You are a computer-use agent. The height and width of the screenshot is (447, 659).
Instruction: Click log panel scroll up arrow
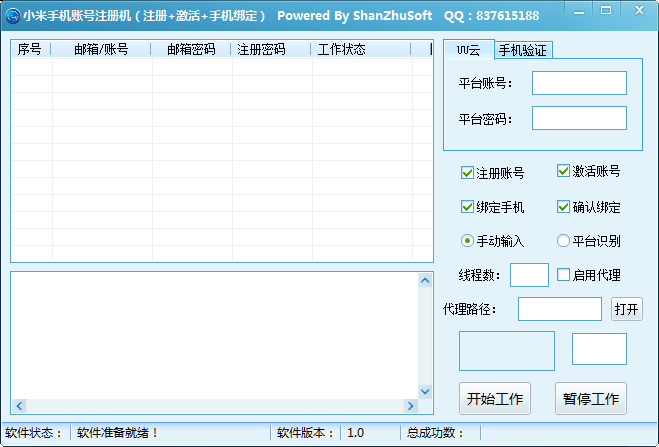pyautogui.click(x=425, y=280)
